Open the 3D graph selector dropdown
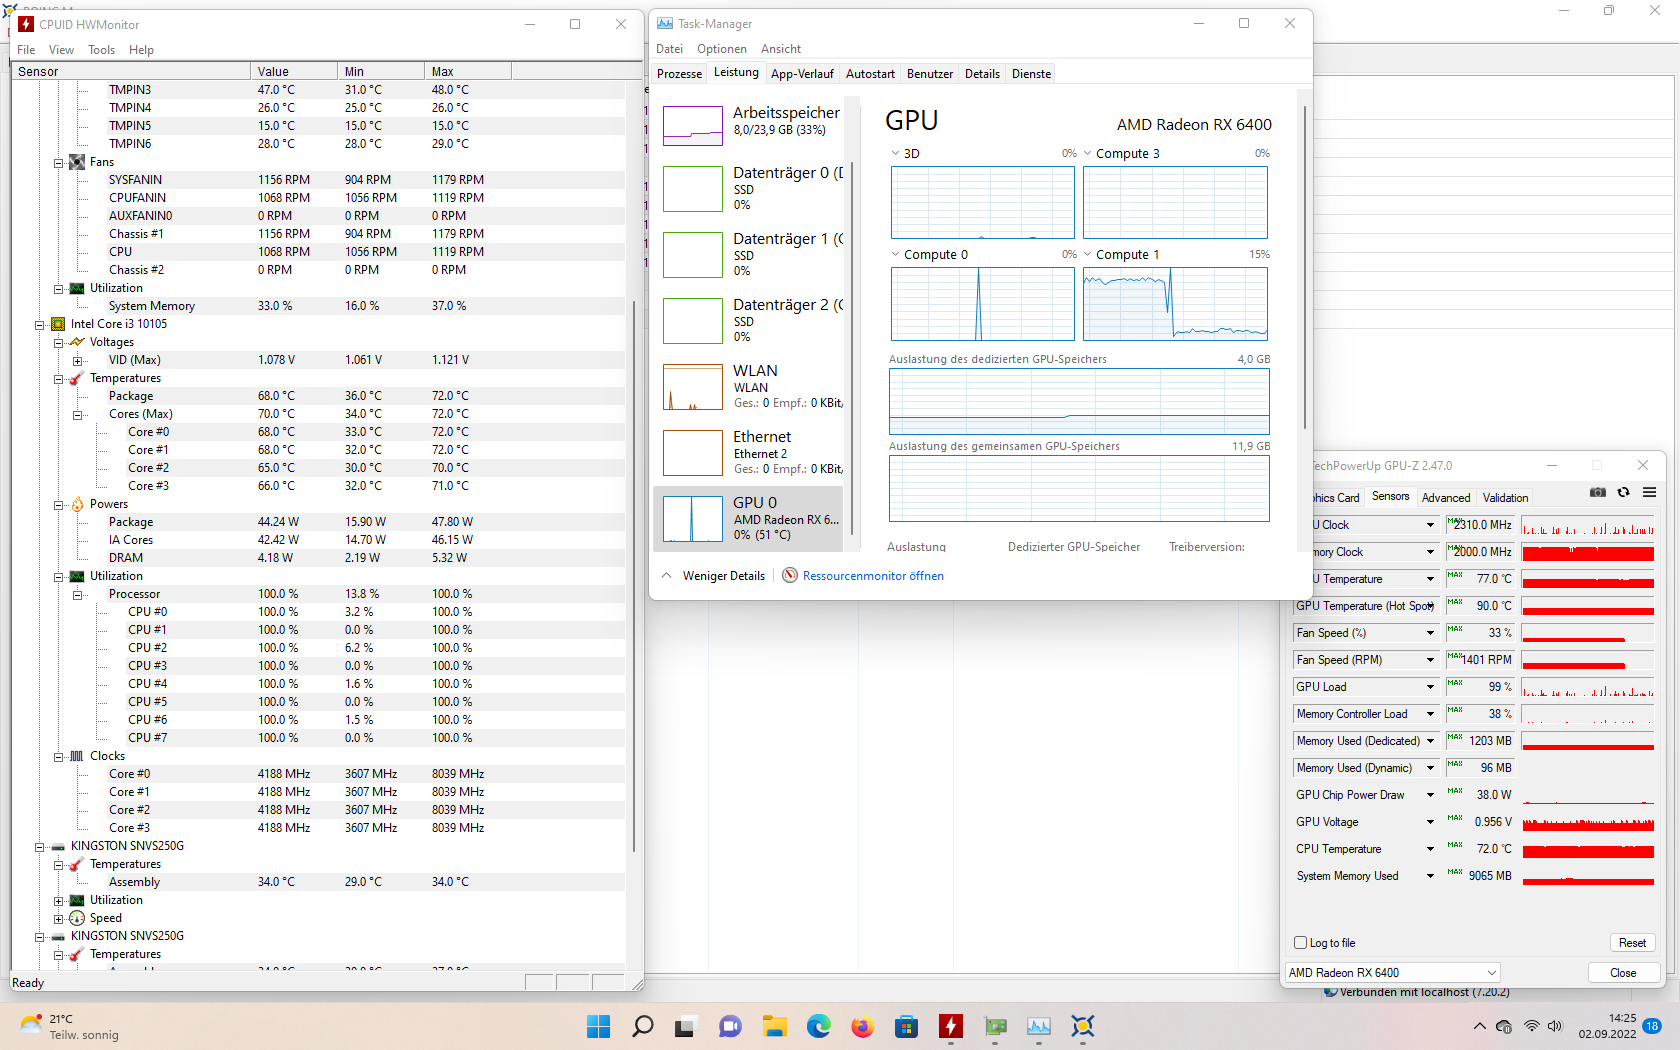Image resolution: width=1680 pixels, height=1050 pixels. point(895,153)
